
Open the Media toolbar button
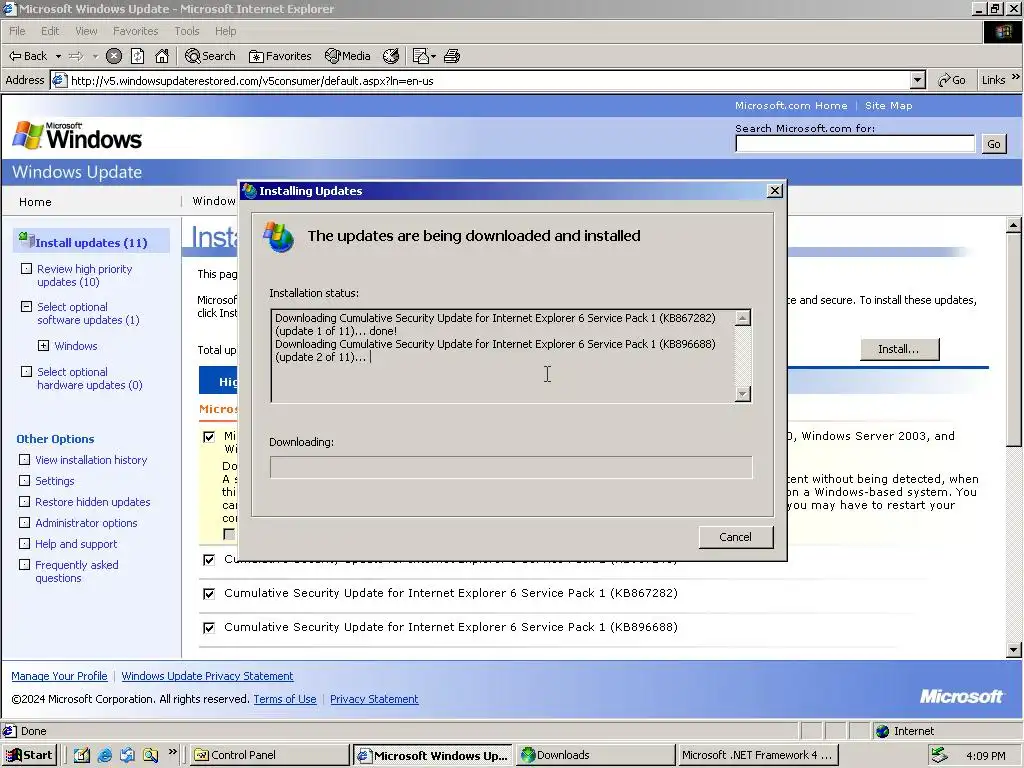(x=347, y=56)
